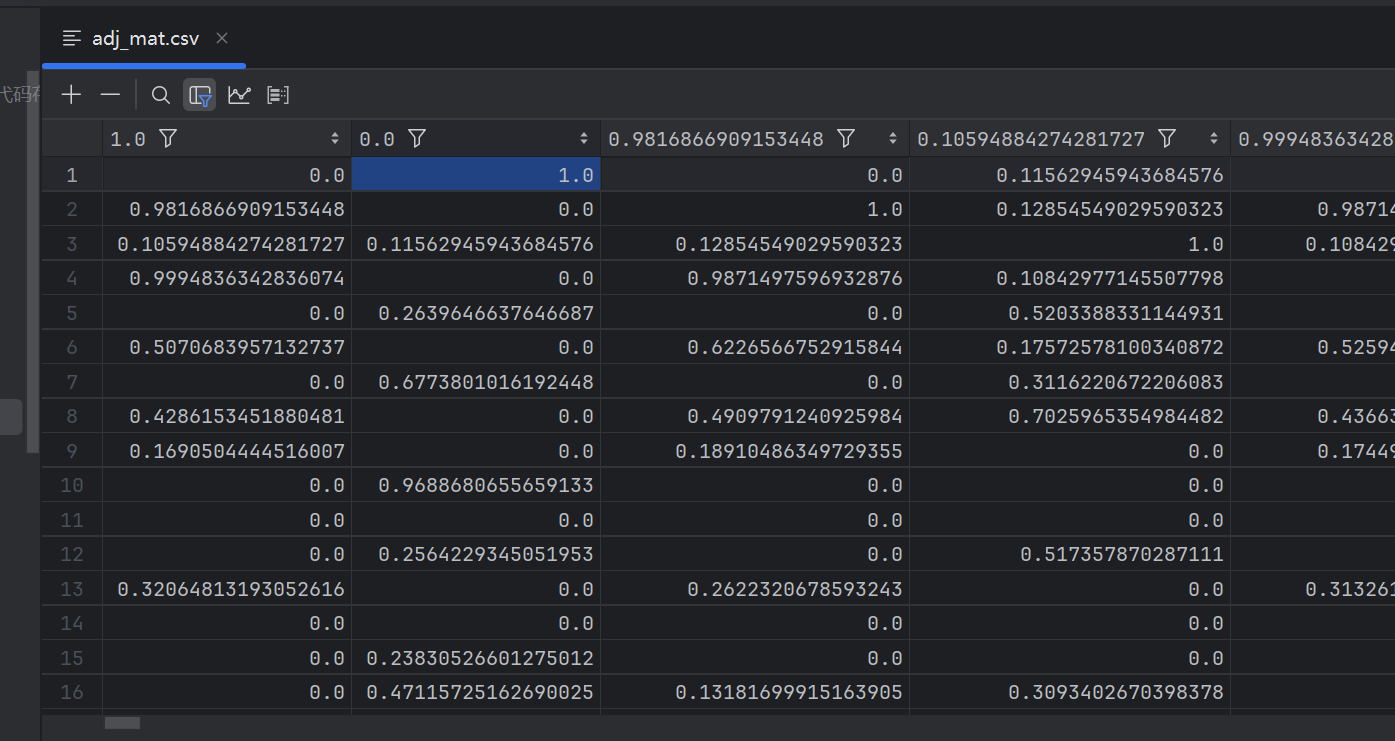Toggle the column local filter button

point(200,95)
